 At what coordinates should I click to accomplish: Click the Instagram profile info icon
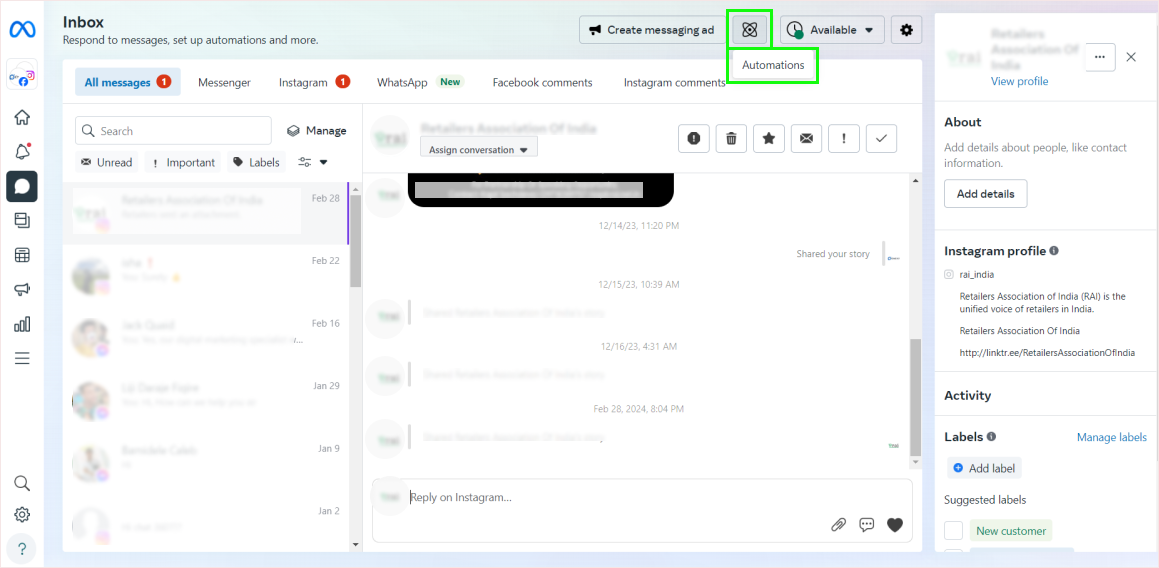[1054, 251]
